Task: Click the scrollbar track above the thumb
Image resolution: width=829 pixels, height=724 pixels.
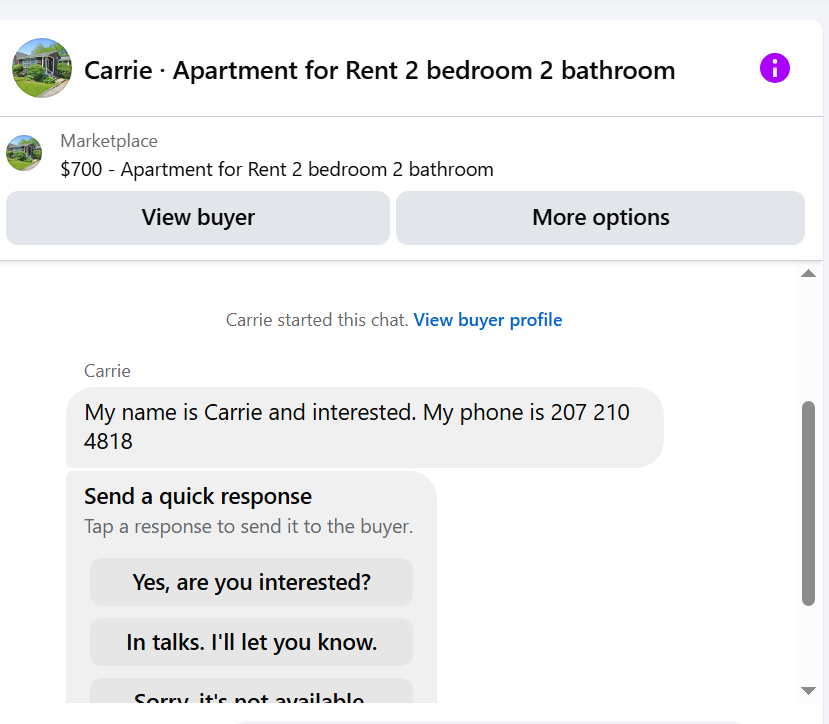Action: coord(808,340)
